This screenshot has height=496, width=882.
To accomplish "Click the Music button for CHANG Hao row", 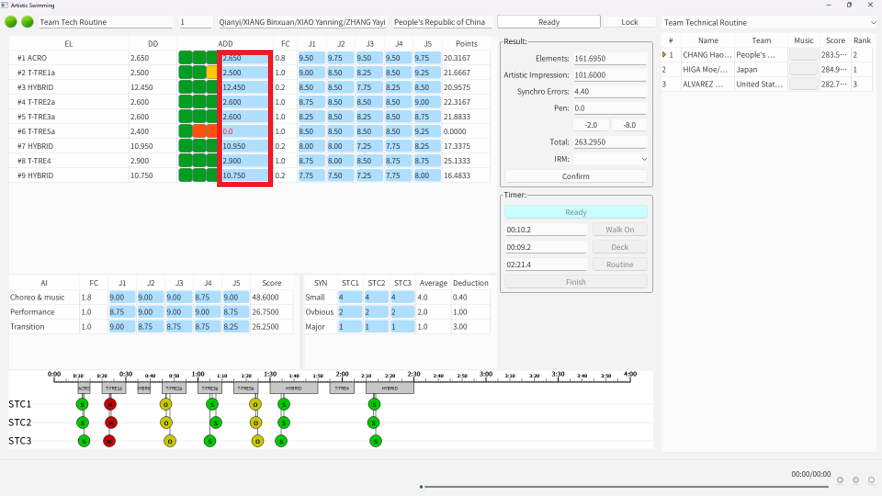I will click(x=803, y=55).
